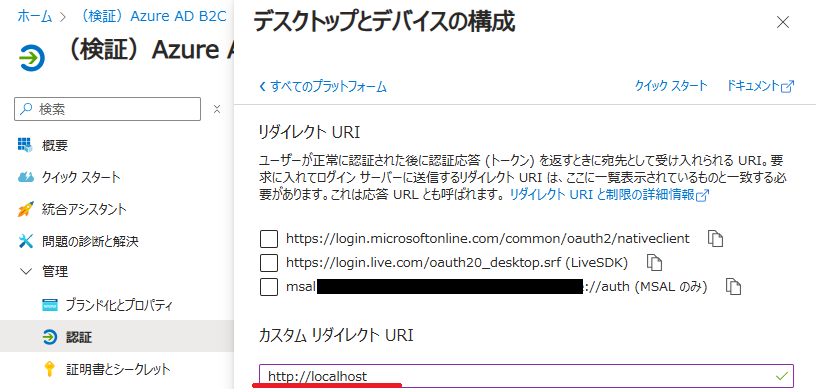Click the カスタム リダイレクト URI heading
This screenshot has width=816, height=389.
click(x=336, y=336)
